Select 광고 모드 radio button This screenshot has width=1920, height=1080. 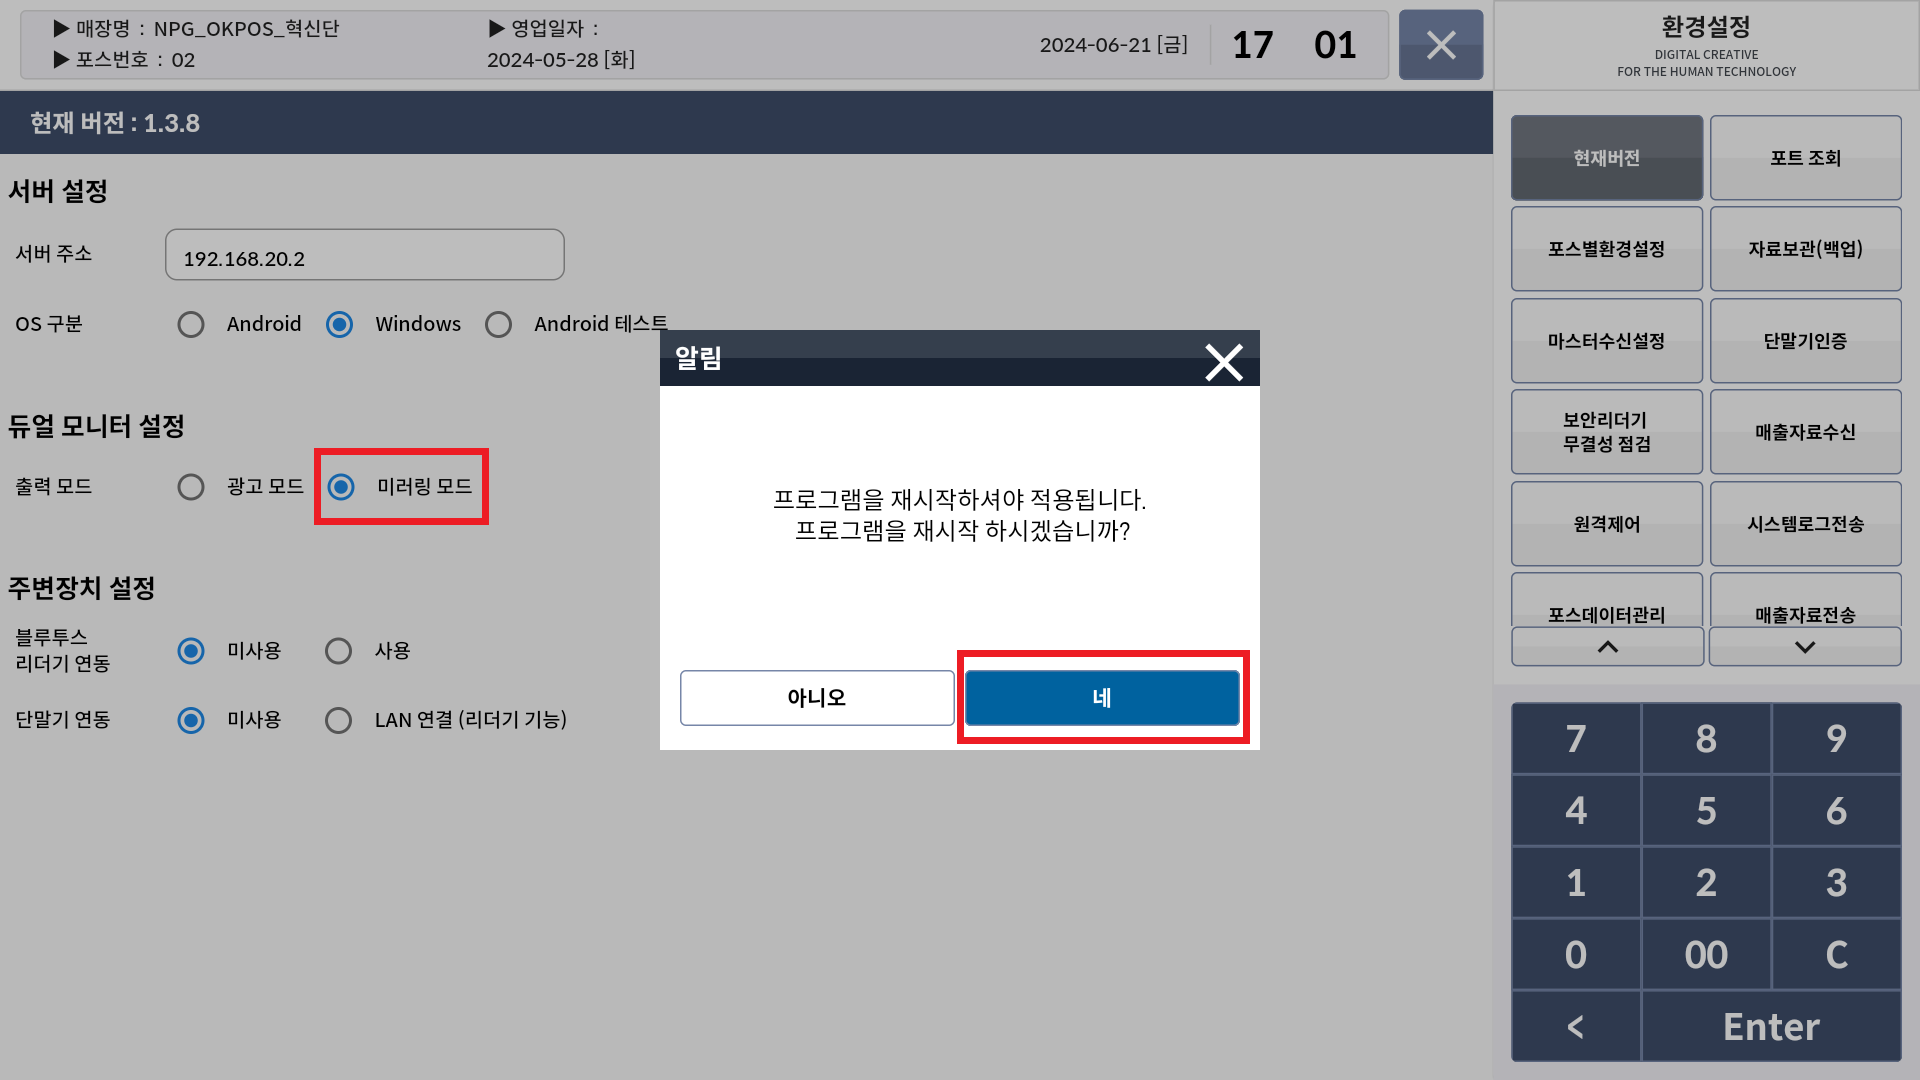point(191,487)
